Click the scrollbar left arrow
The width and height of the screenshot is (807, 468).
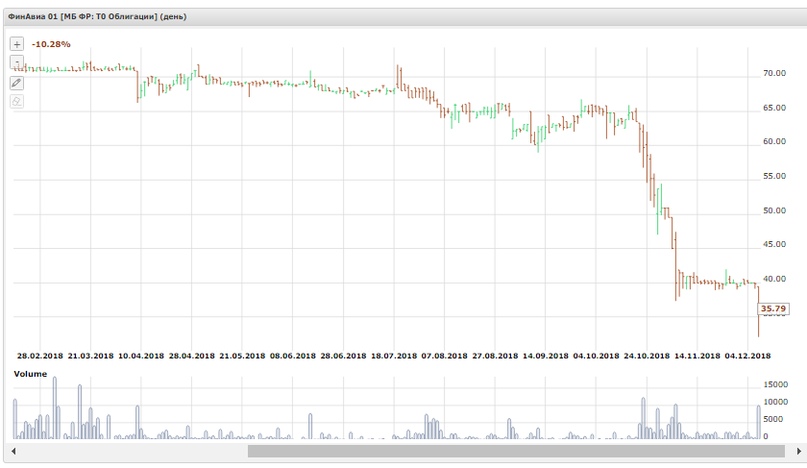point(13,451)
